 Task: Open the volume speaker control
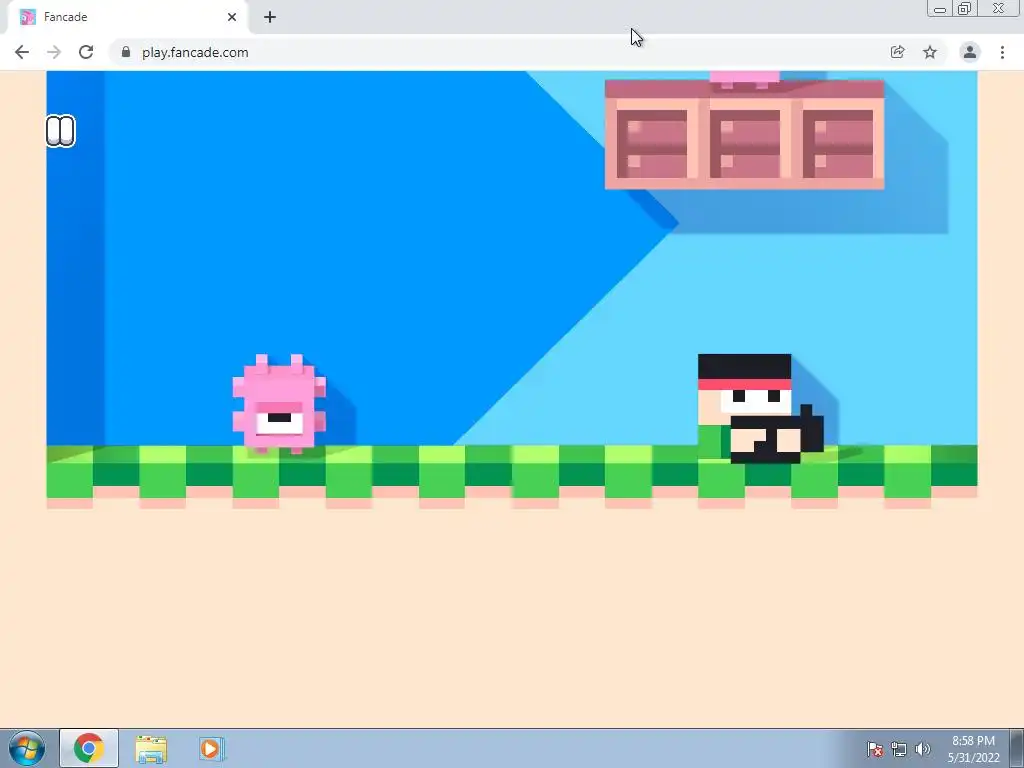point(923,749)
